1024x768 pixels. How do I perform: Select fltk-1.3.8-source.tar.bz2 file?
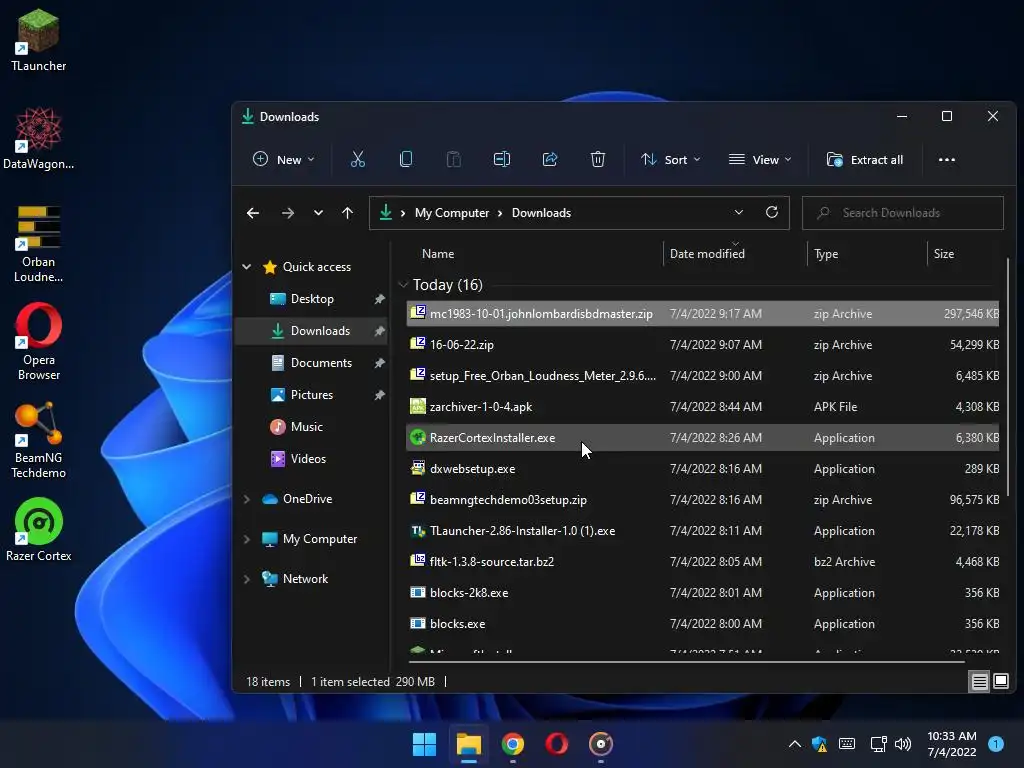tap(703, 562)
